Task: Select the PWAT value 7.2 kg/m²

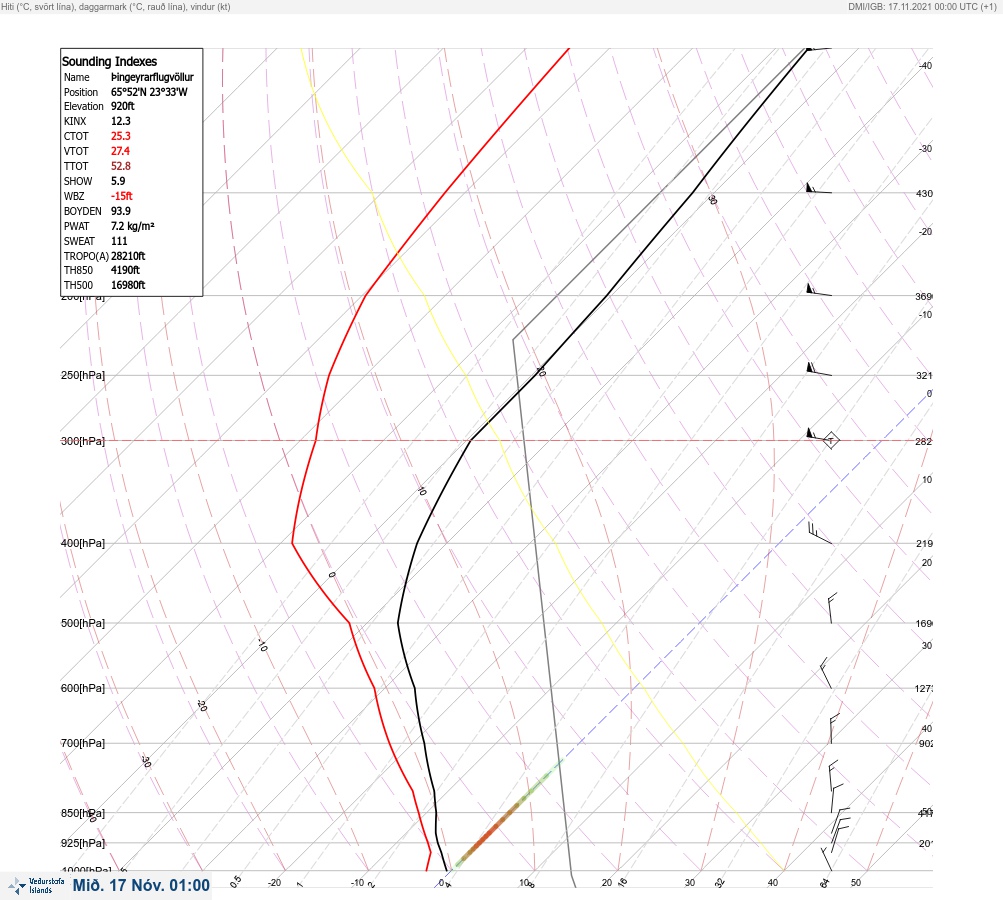Action: coord(132,226)
